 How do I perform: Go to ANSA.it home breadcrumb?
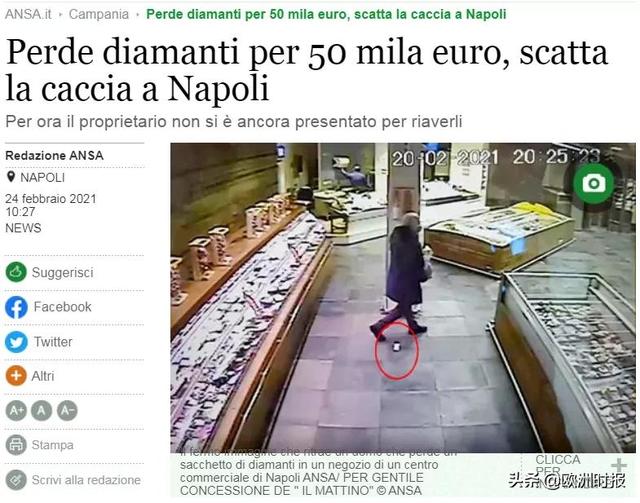28,14
